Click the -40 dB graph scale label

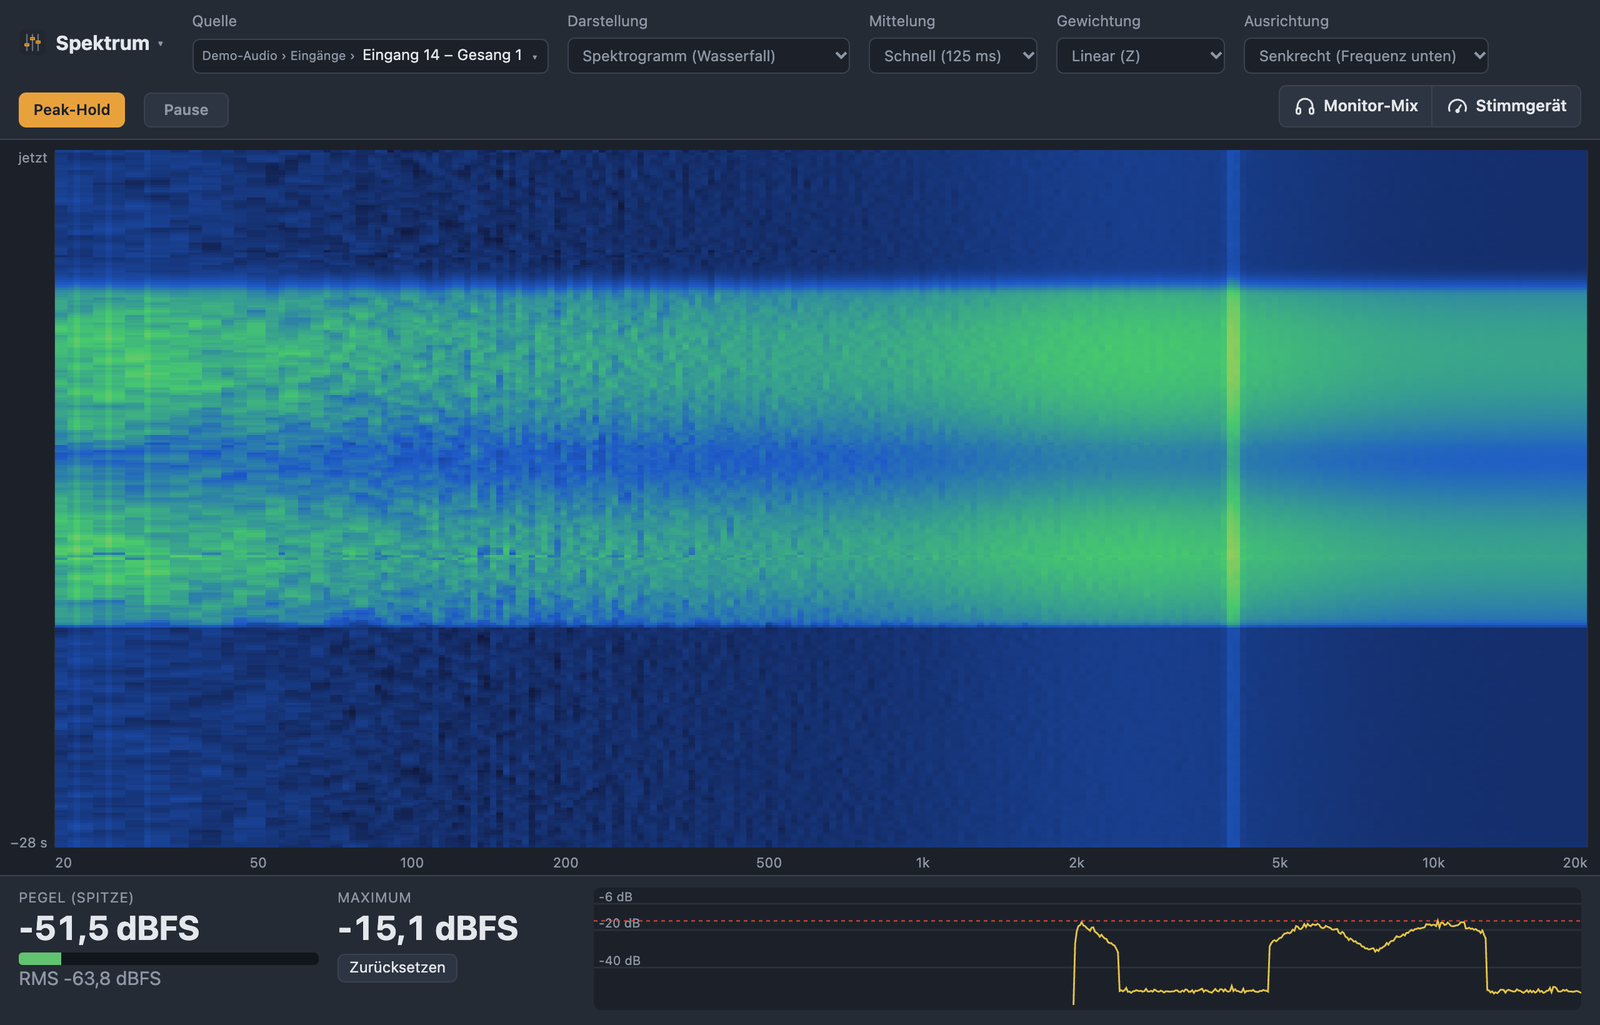pyautogui.click(x=620, y=961)
